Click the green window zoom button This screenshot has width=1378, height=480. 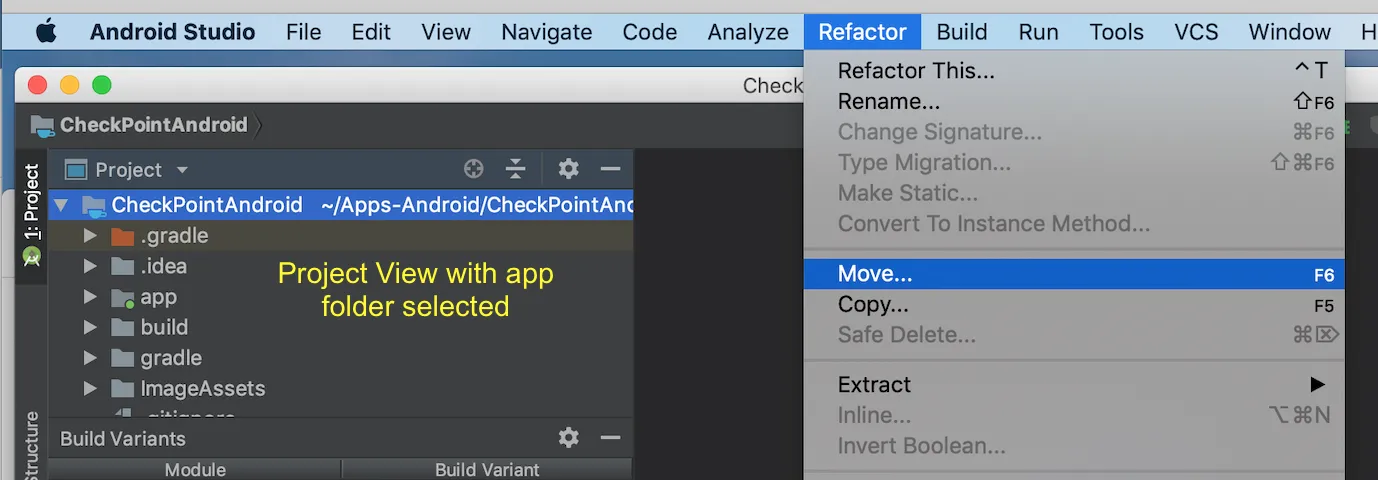[101, 85]
